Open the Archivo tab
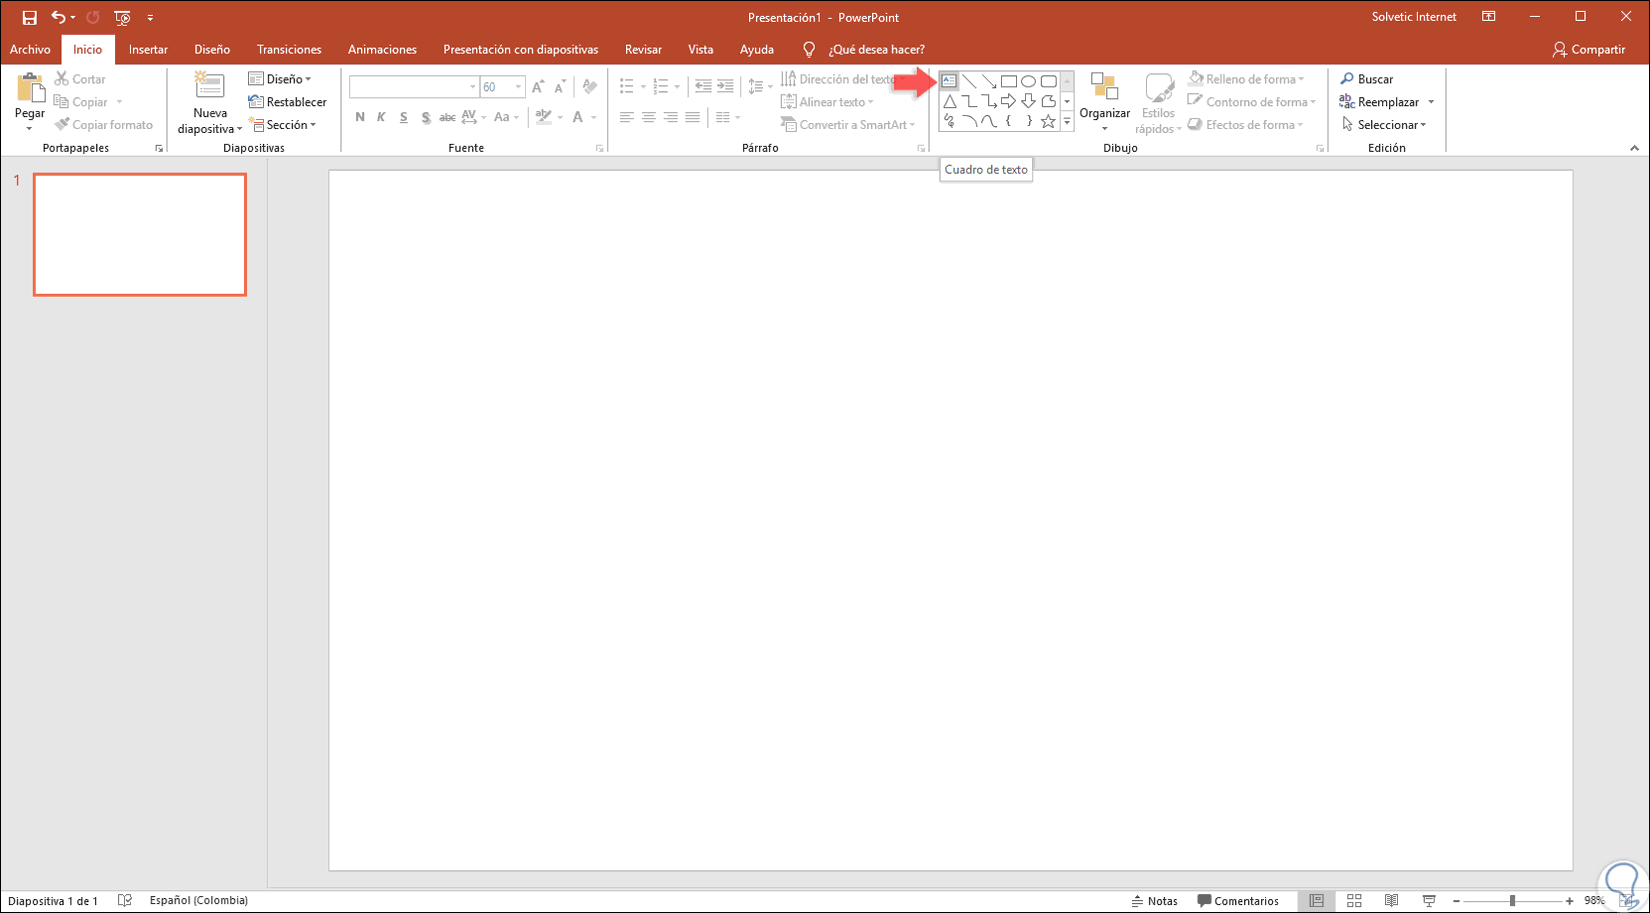Screen dimensions: 1650x913 (30, 49)
